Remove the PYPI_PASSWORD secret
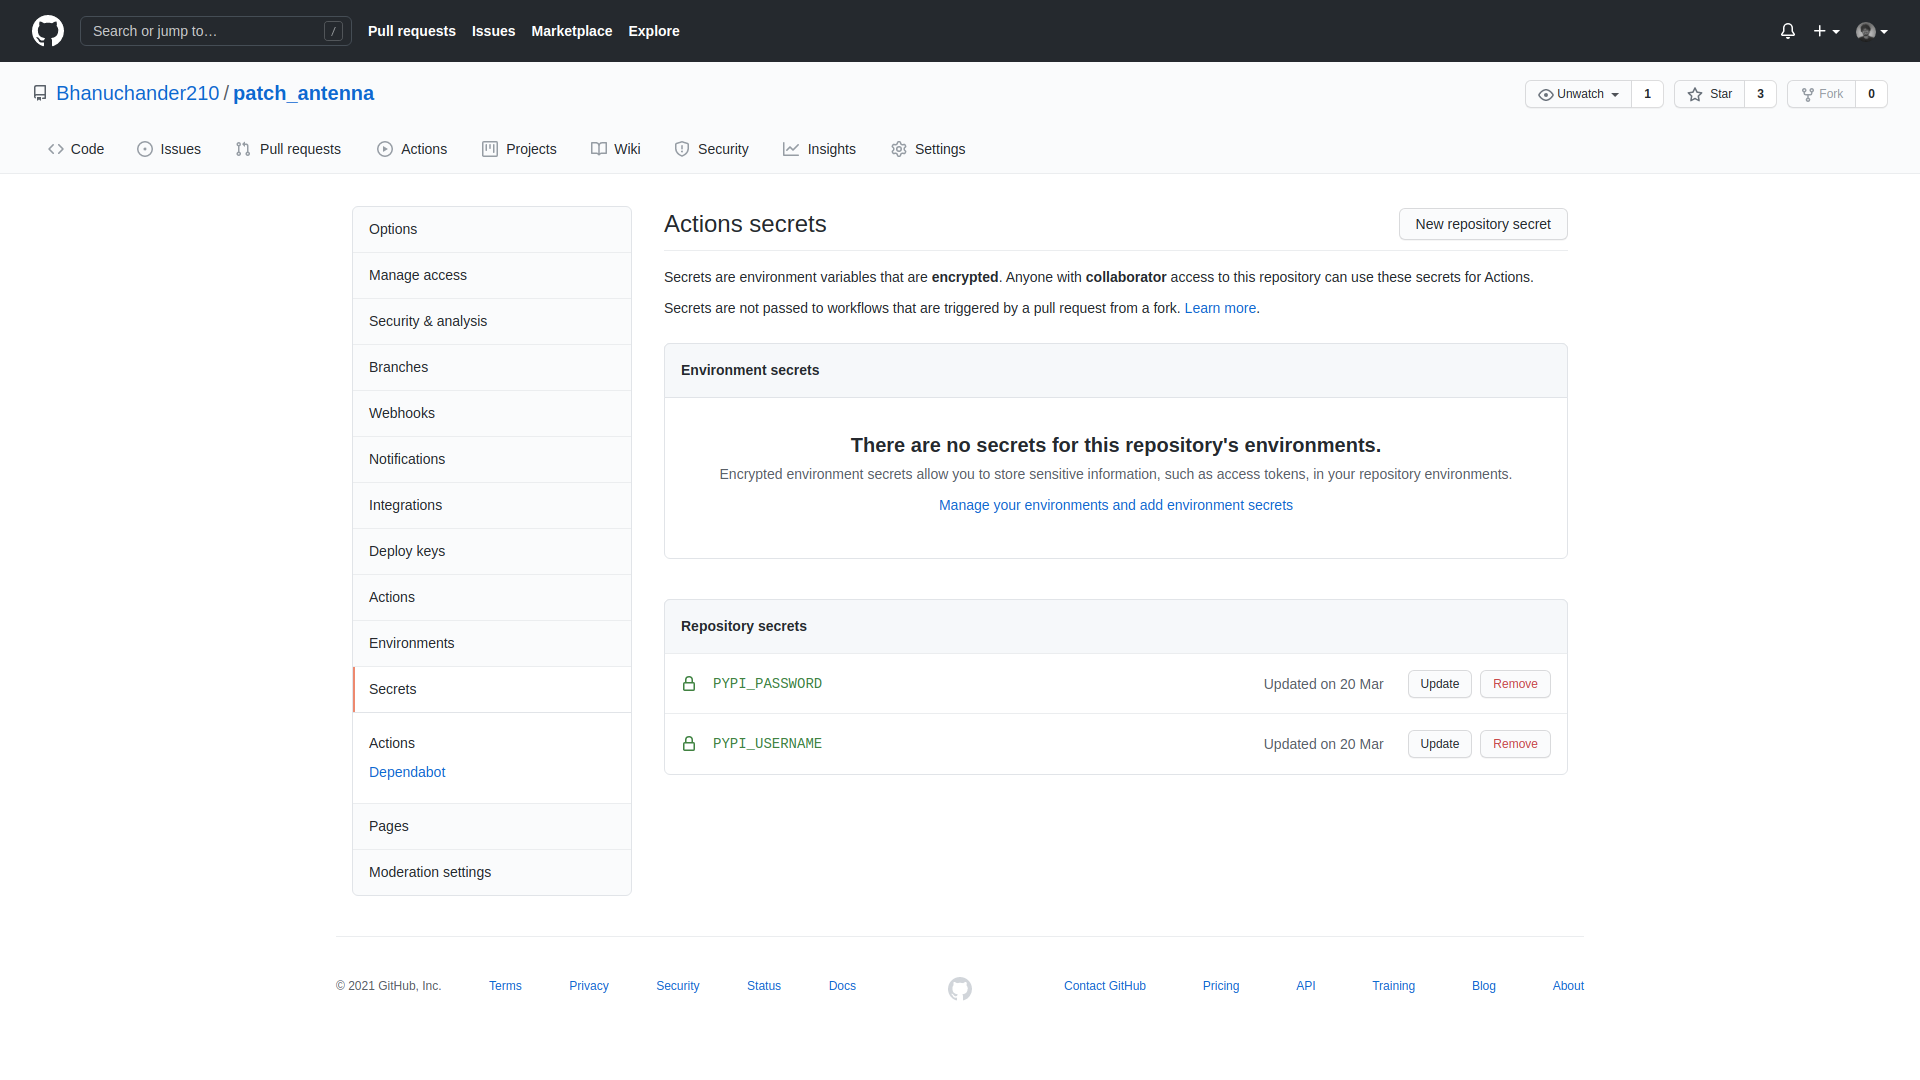The image size is (1920, 1080). coord(1515,684)
